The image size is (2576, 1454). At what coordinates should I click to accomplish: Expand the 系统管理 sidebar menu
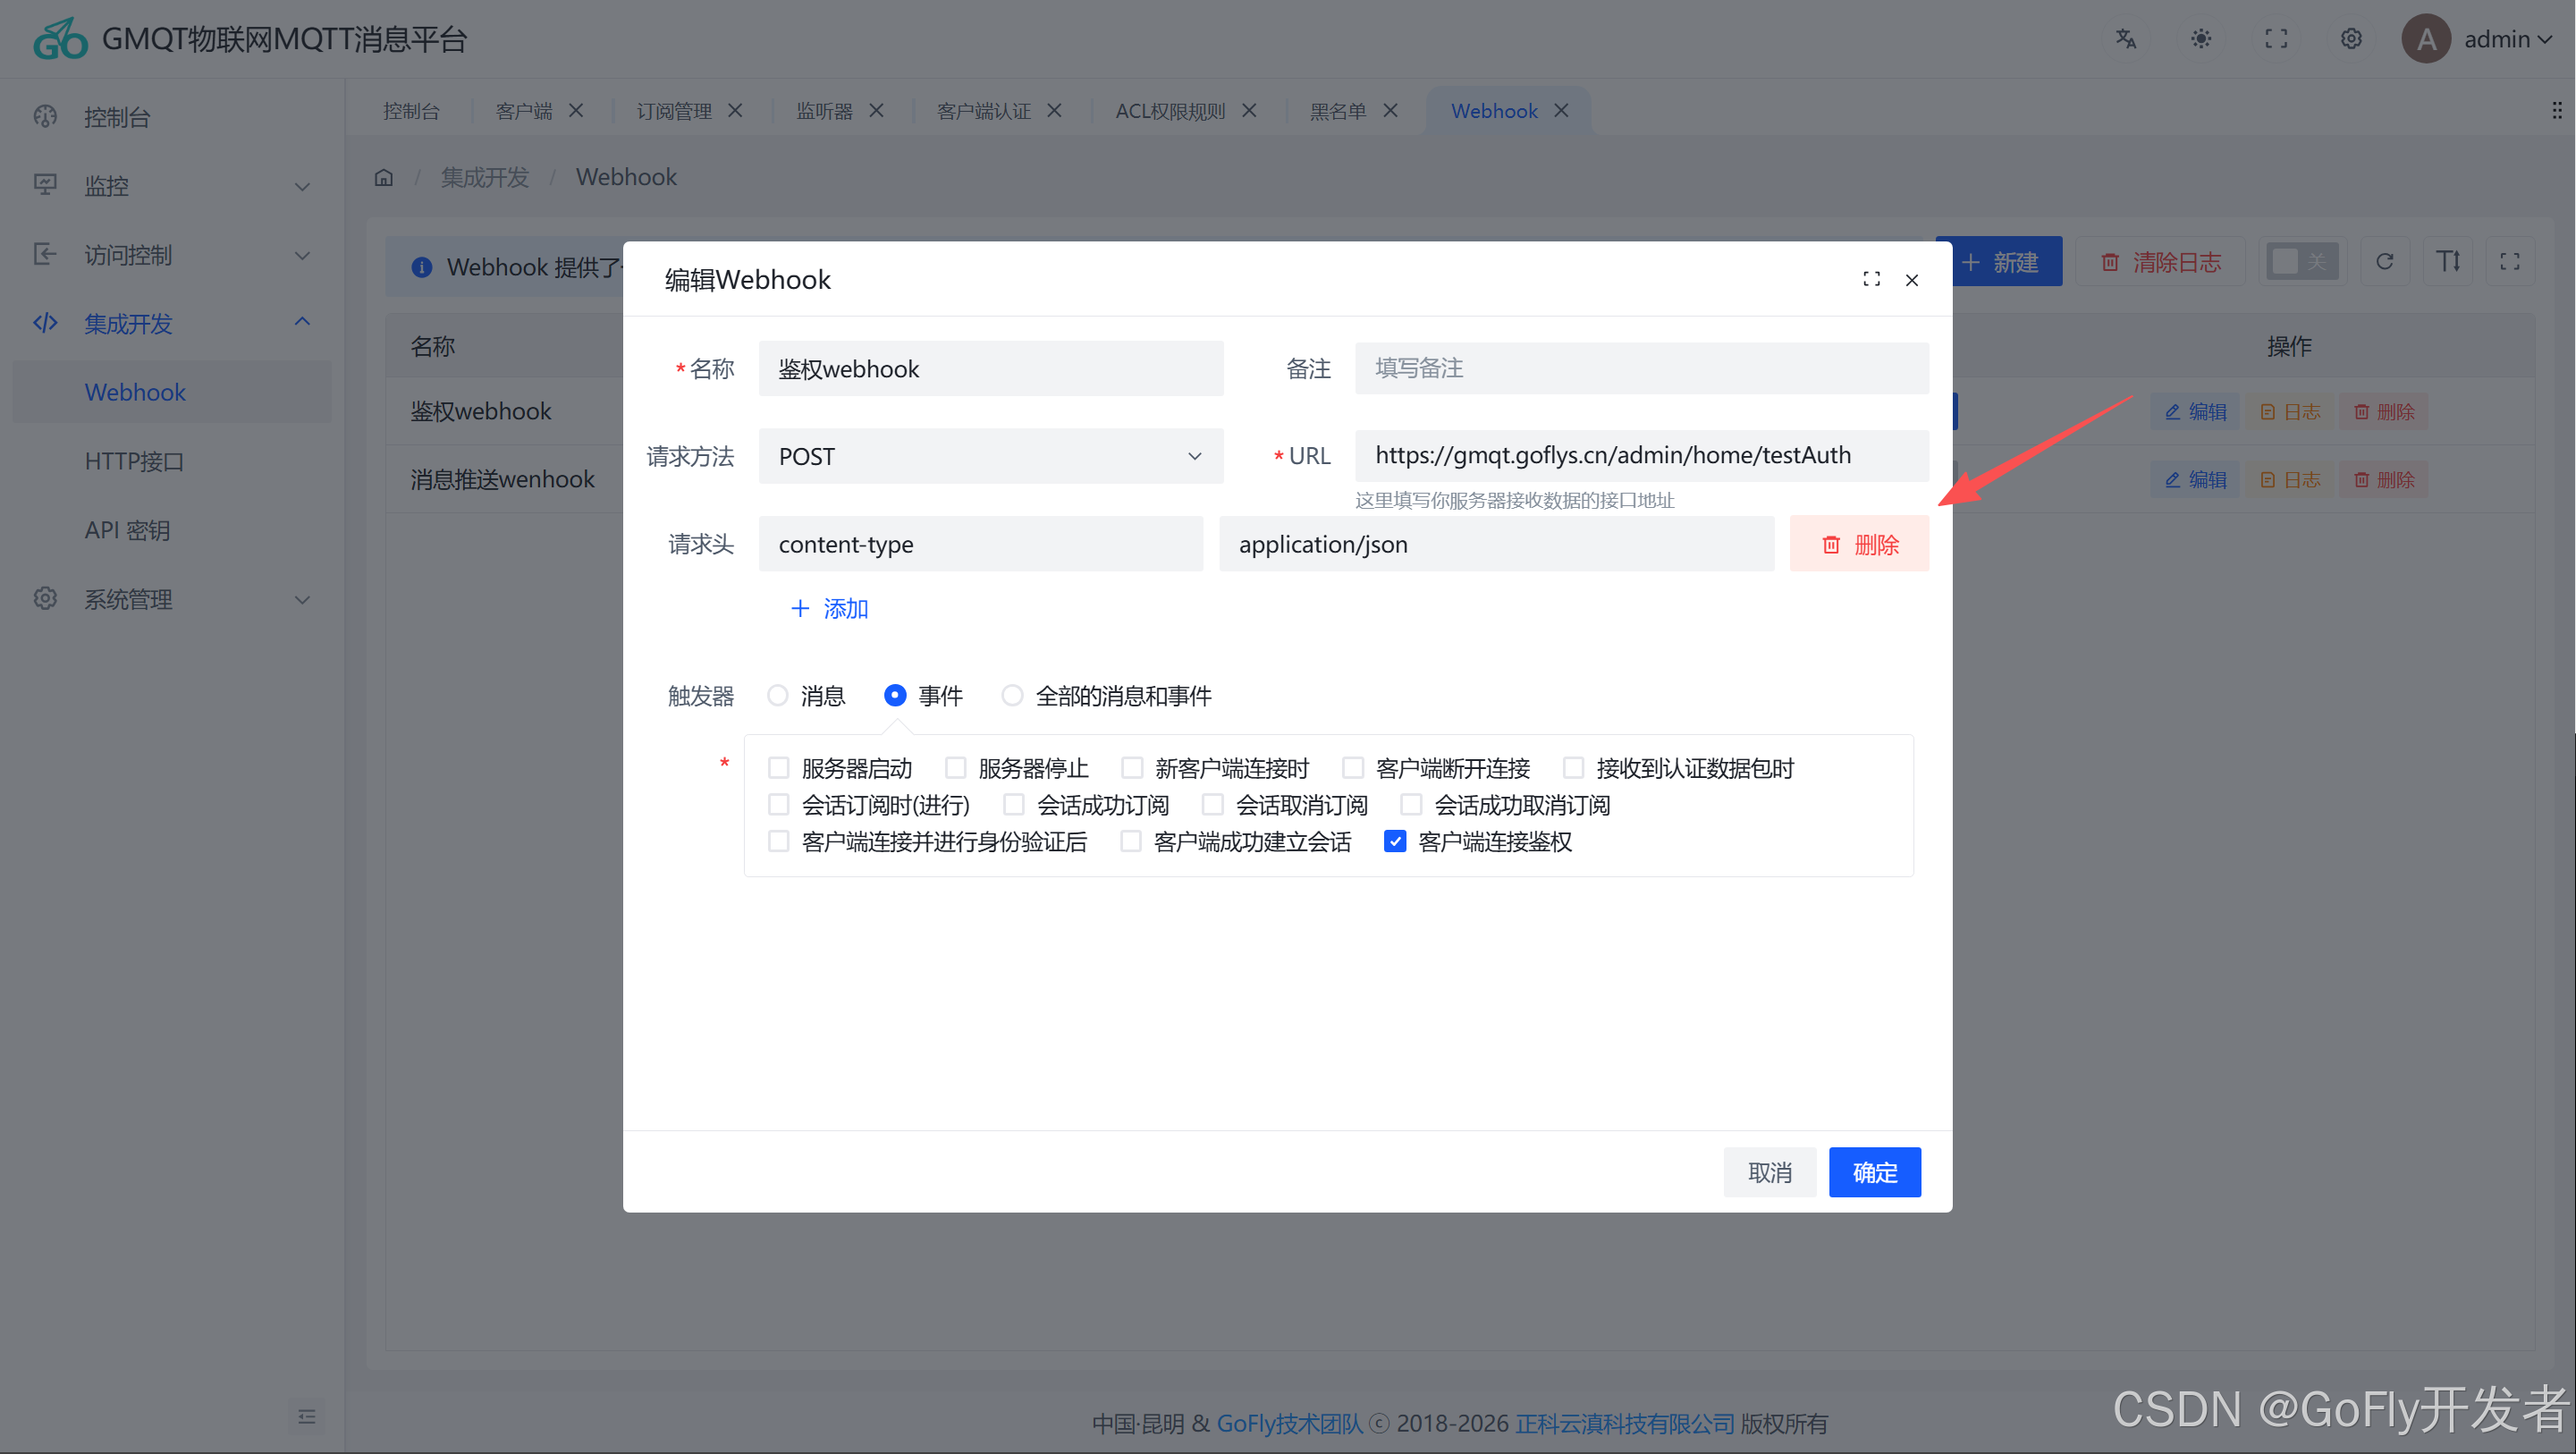(172, 599)
